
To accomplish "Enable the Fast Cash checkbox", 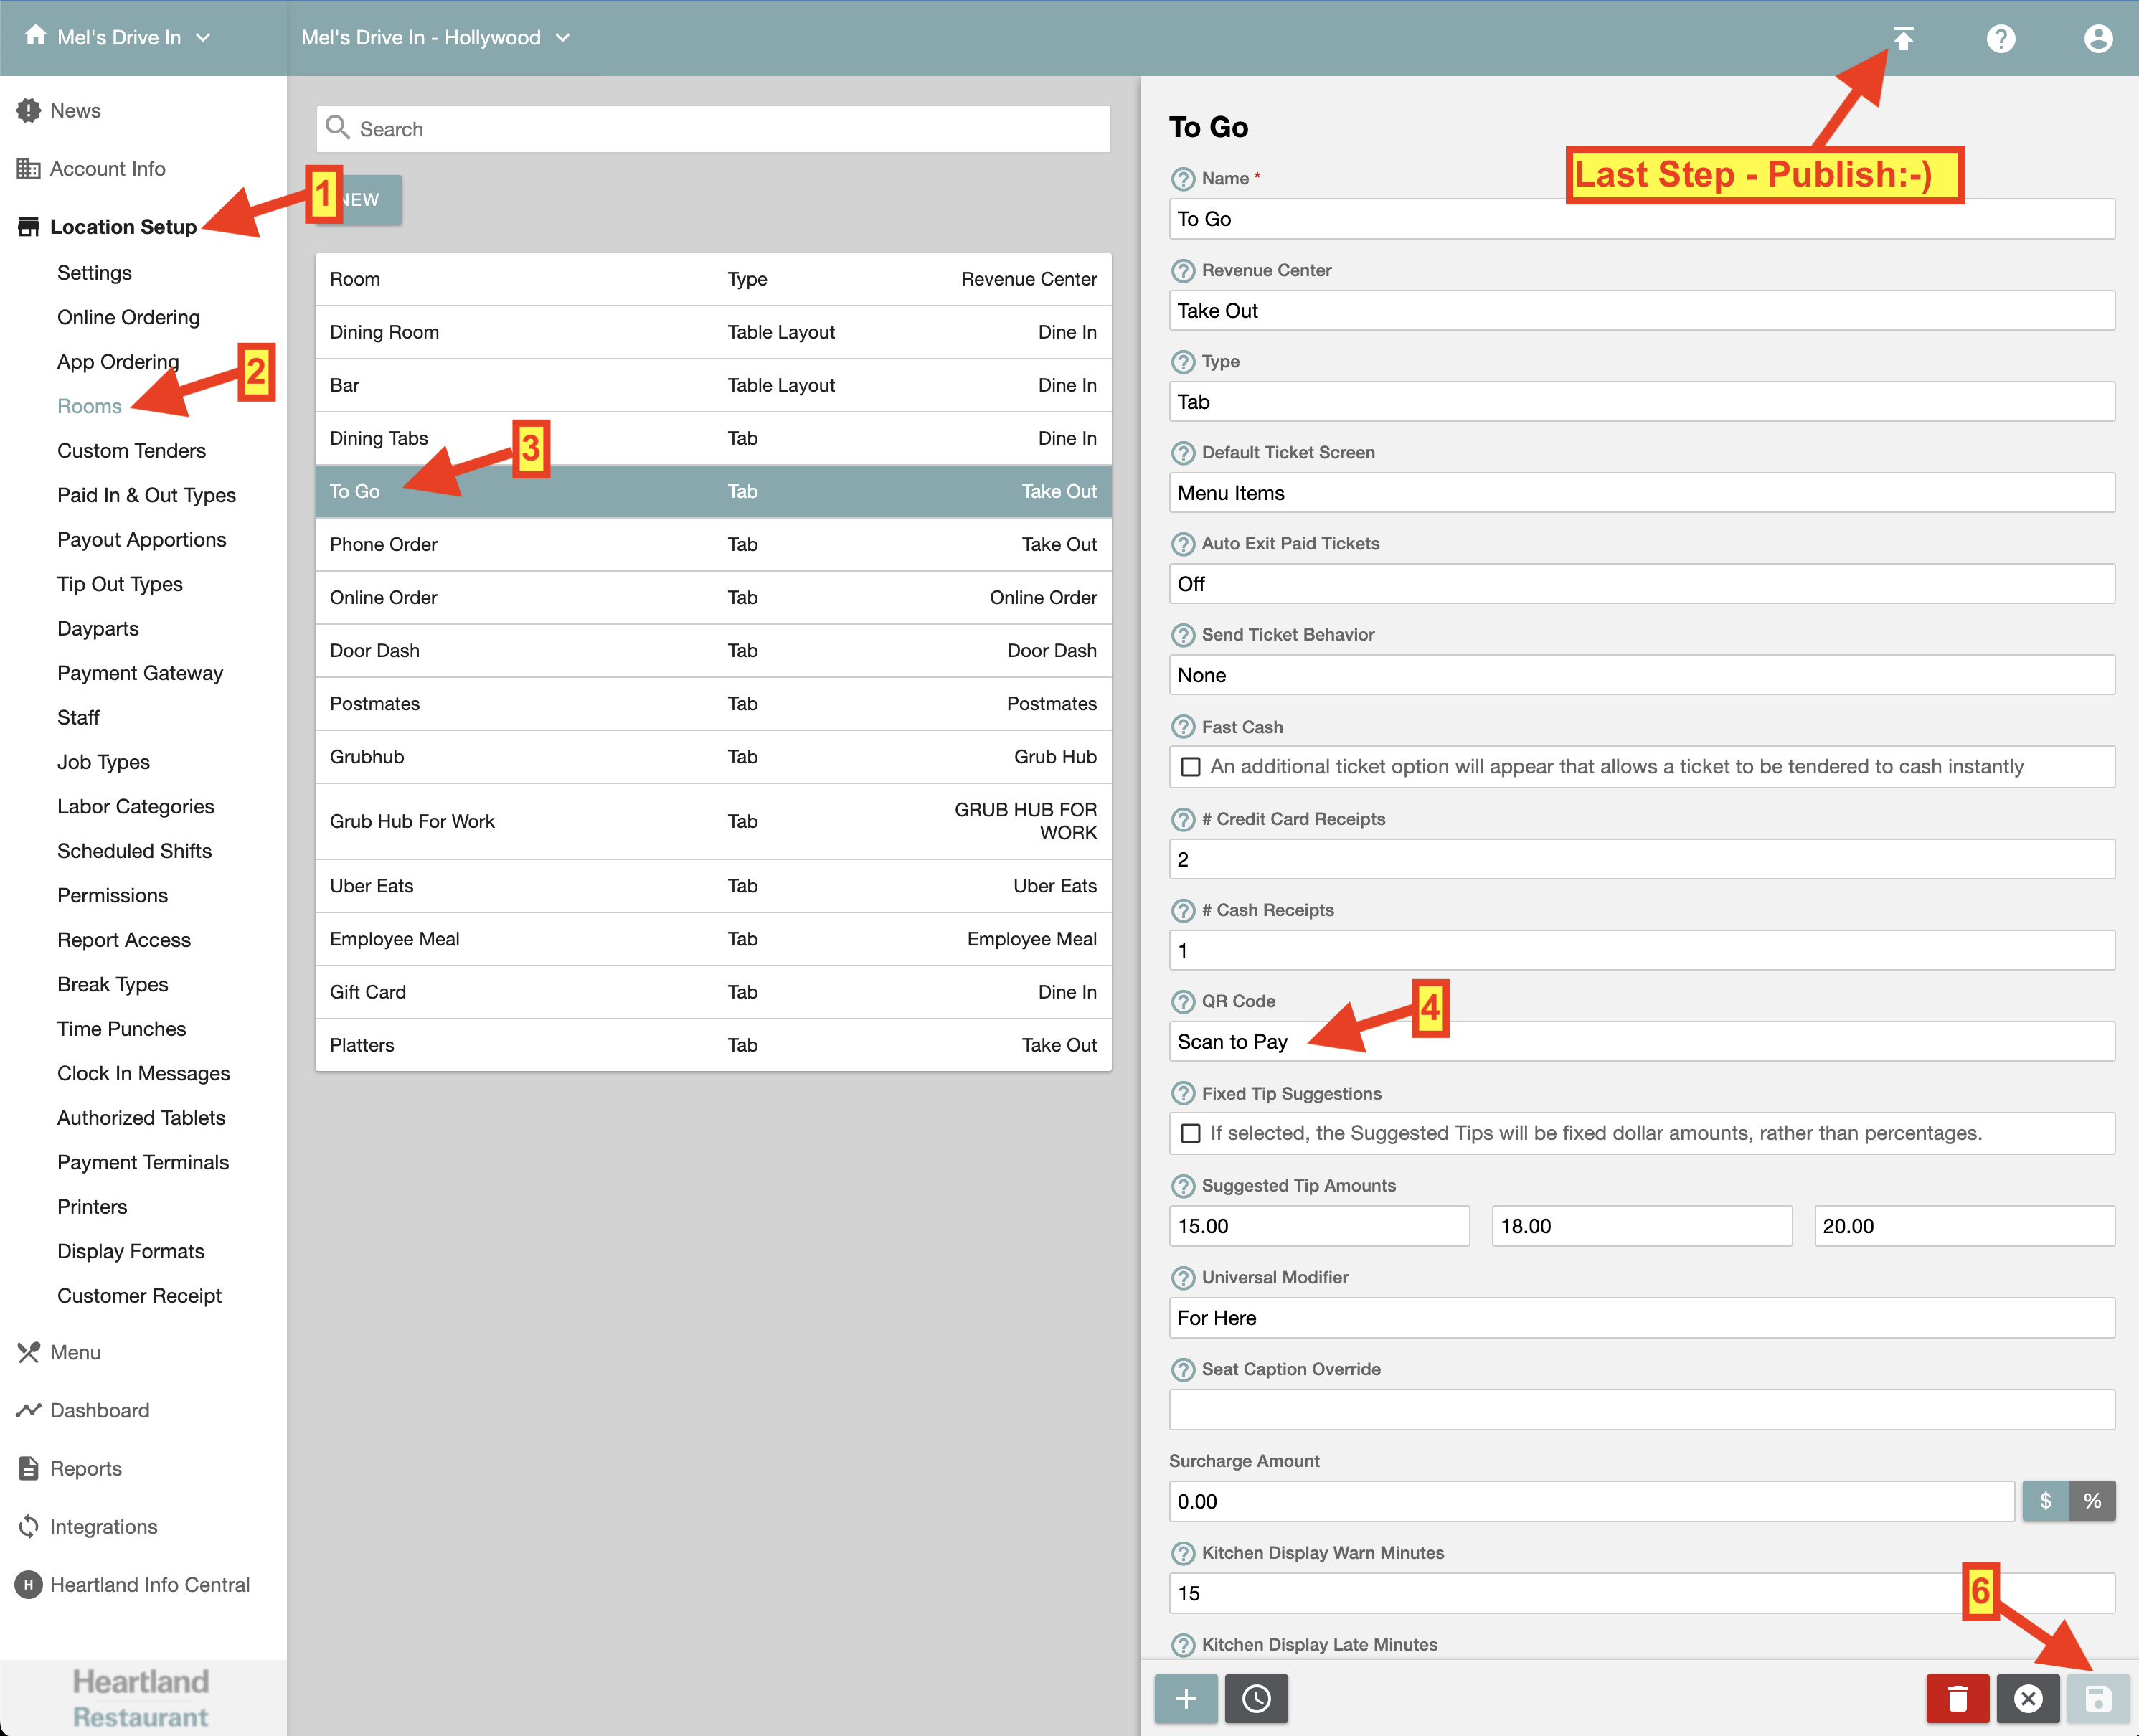I will [x=1190, y=767].
